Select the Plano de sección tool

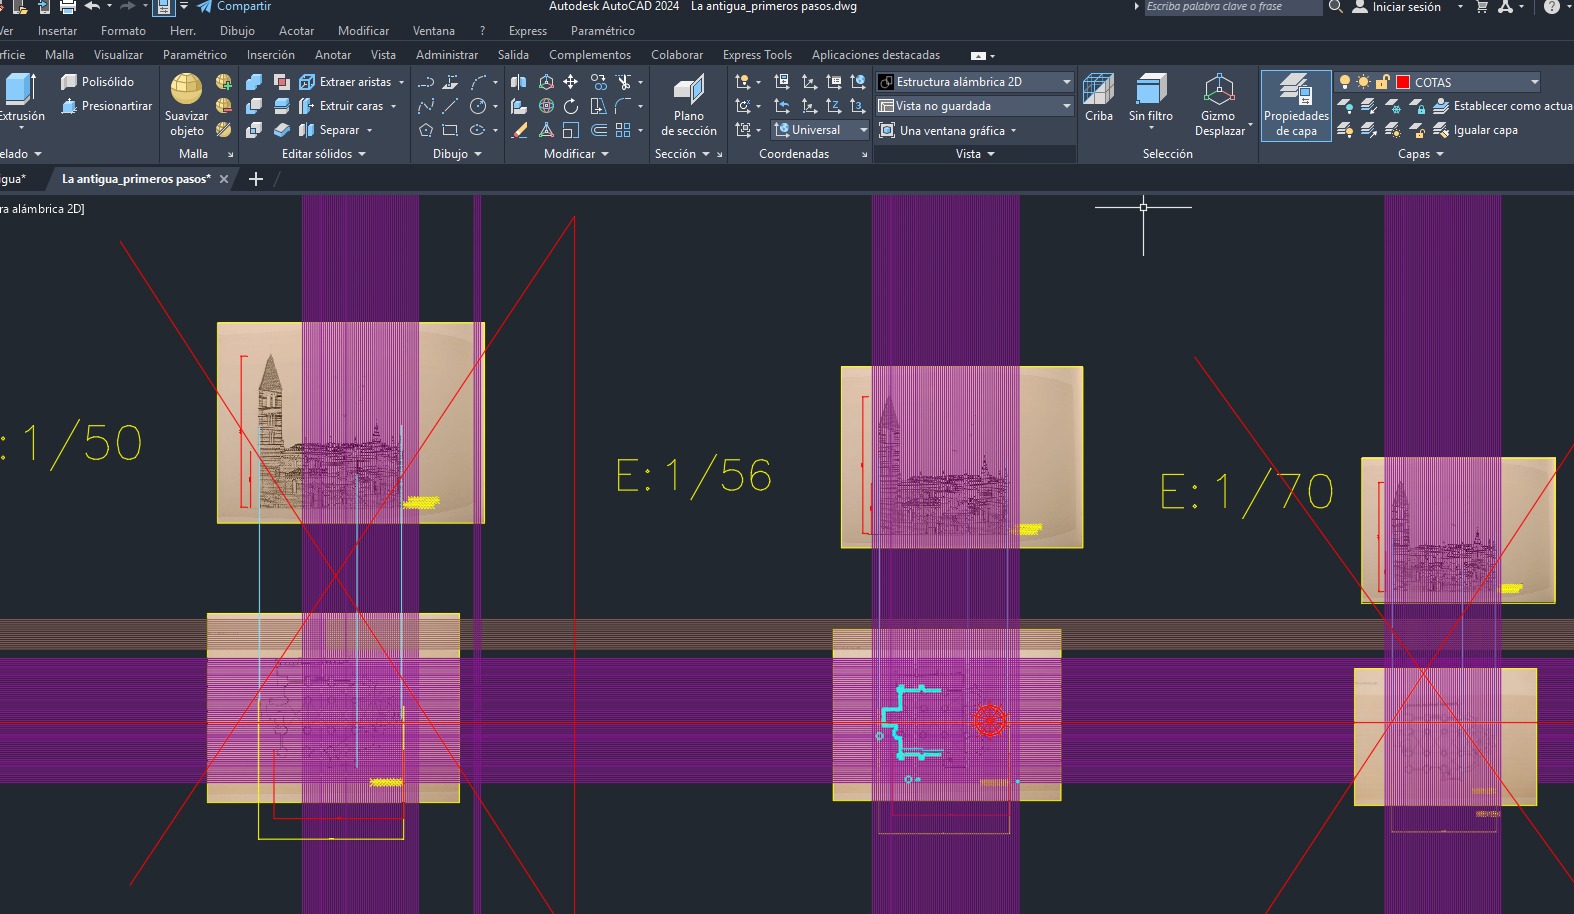[x=688, y=105]
